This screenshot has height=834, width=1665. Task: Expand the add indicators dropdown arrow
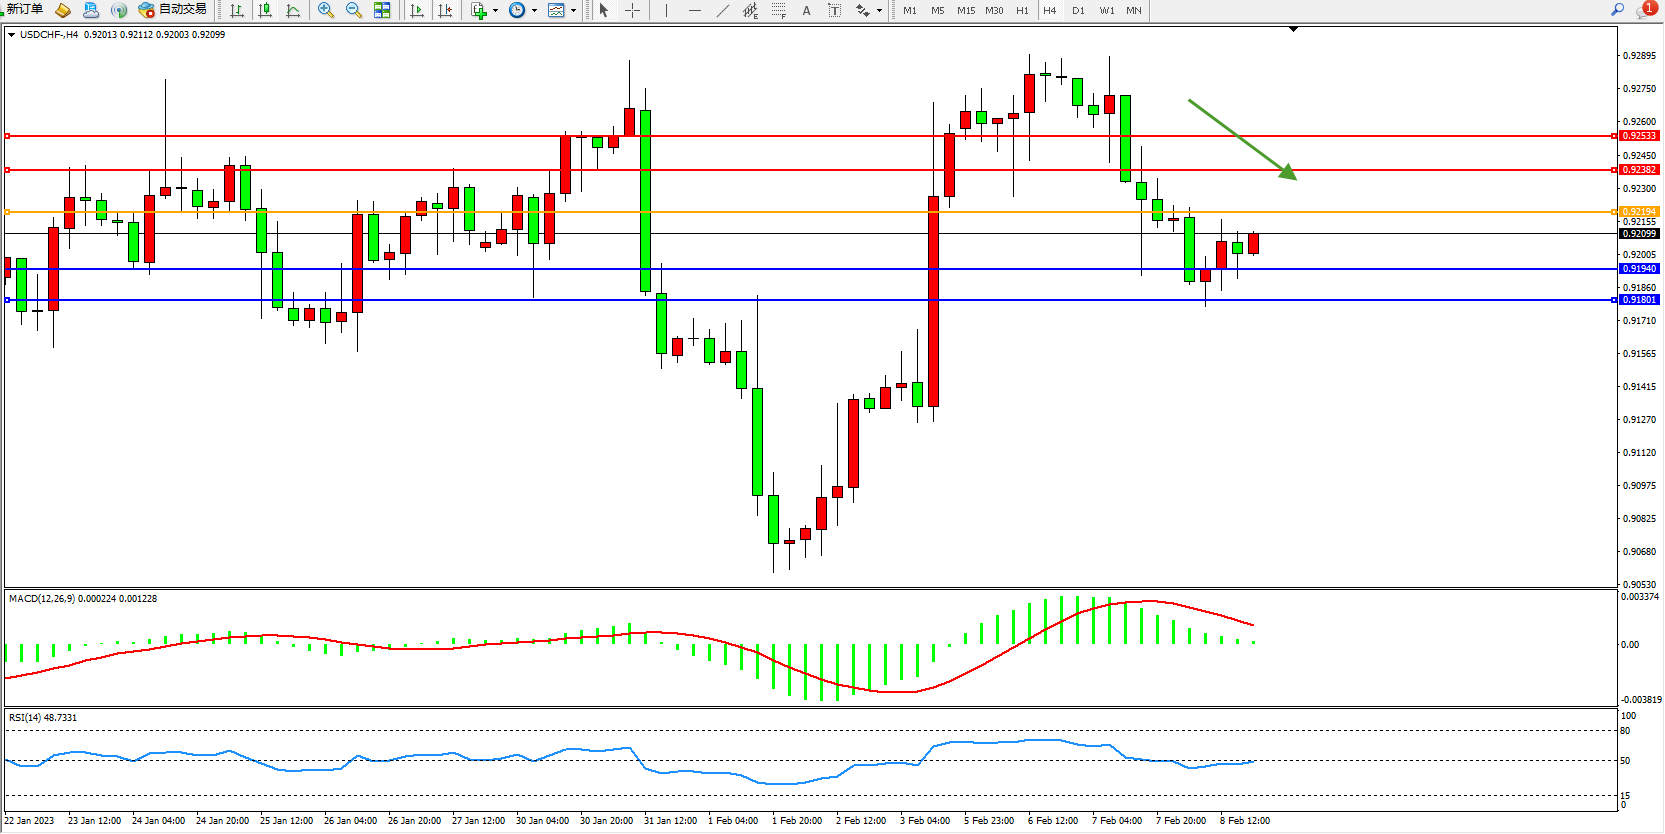point(496,11)
